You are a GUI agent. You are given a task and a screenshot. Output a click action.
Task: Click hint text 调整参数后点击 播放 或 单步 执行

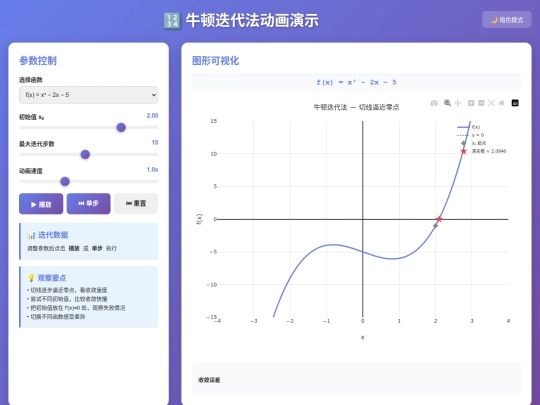(x=72, y=248)
